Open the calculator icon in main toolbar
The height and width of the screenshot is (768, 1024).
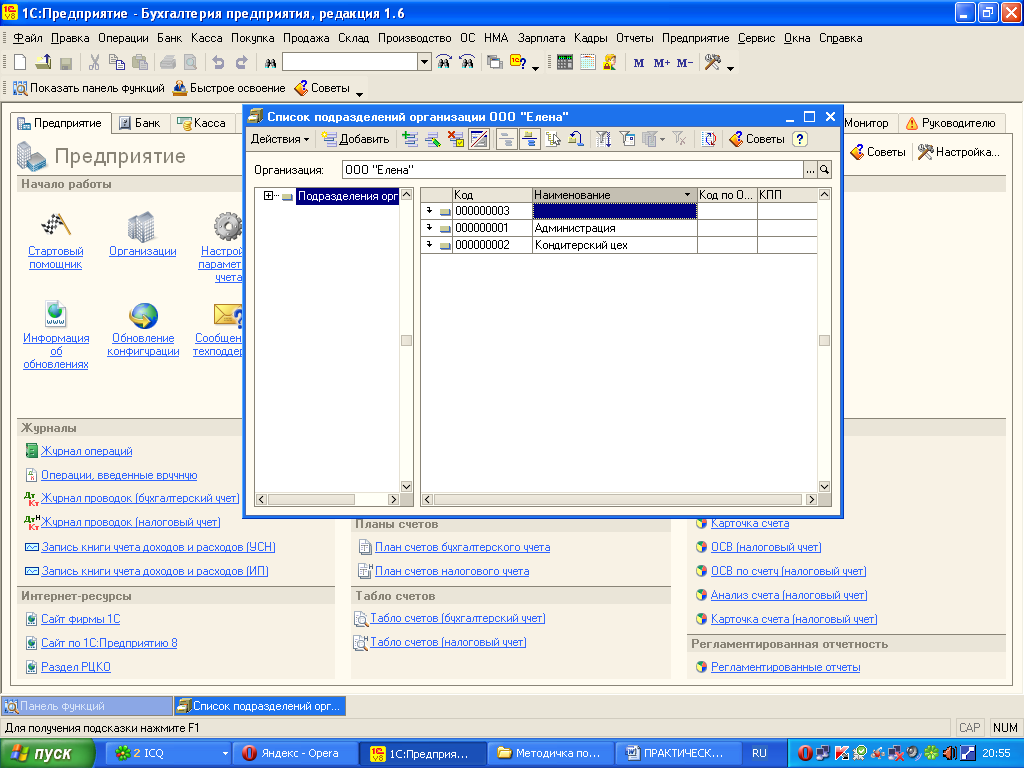pos(565,63)
